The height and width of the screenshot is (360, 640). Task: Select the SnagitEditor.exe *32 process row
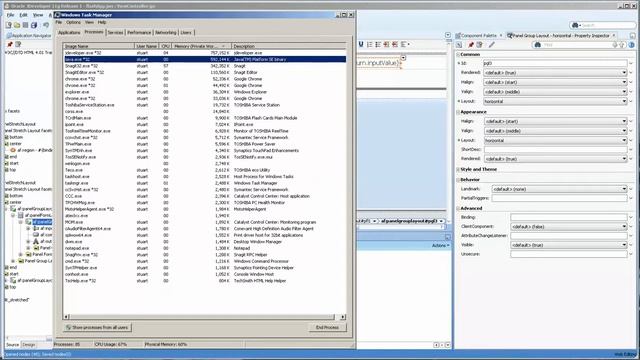[205, 72]
